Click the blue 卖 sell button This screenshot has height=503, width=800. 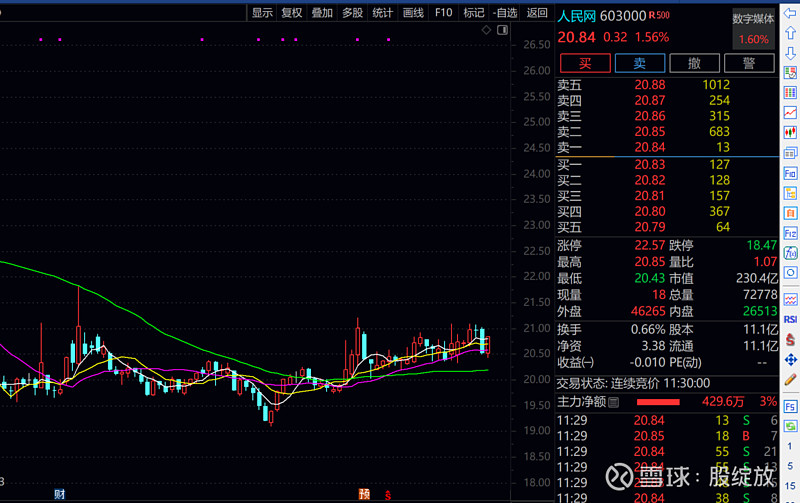(640, 63)
